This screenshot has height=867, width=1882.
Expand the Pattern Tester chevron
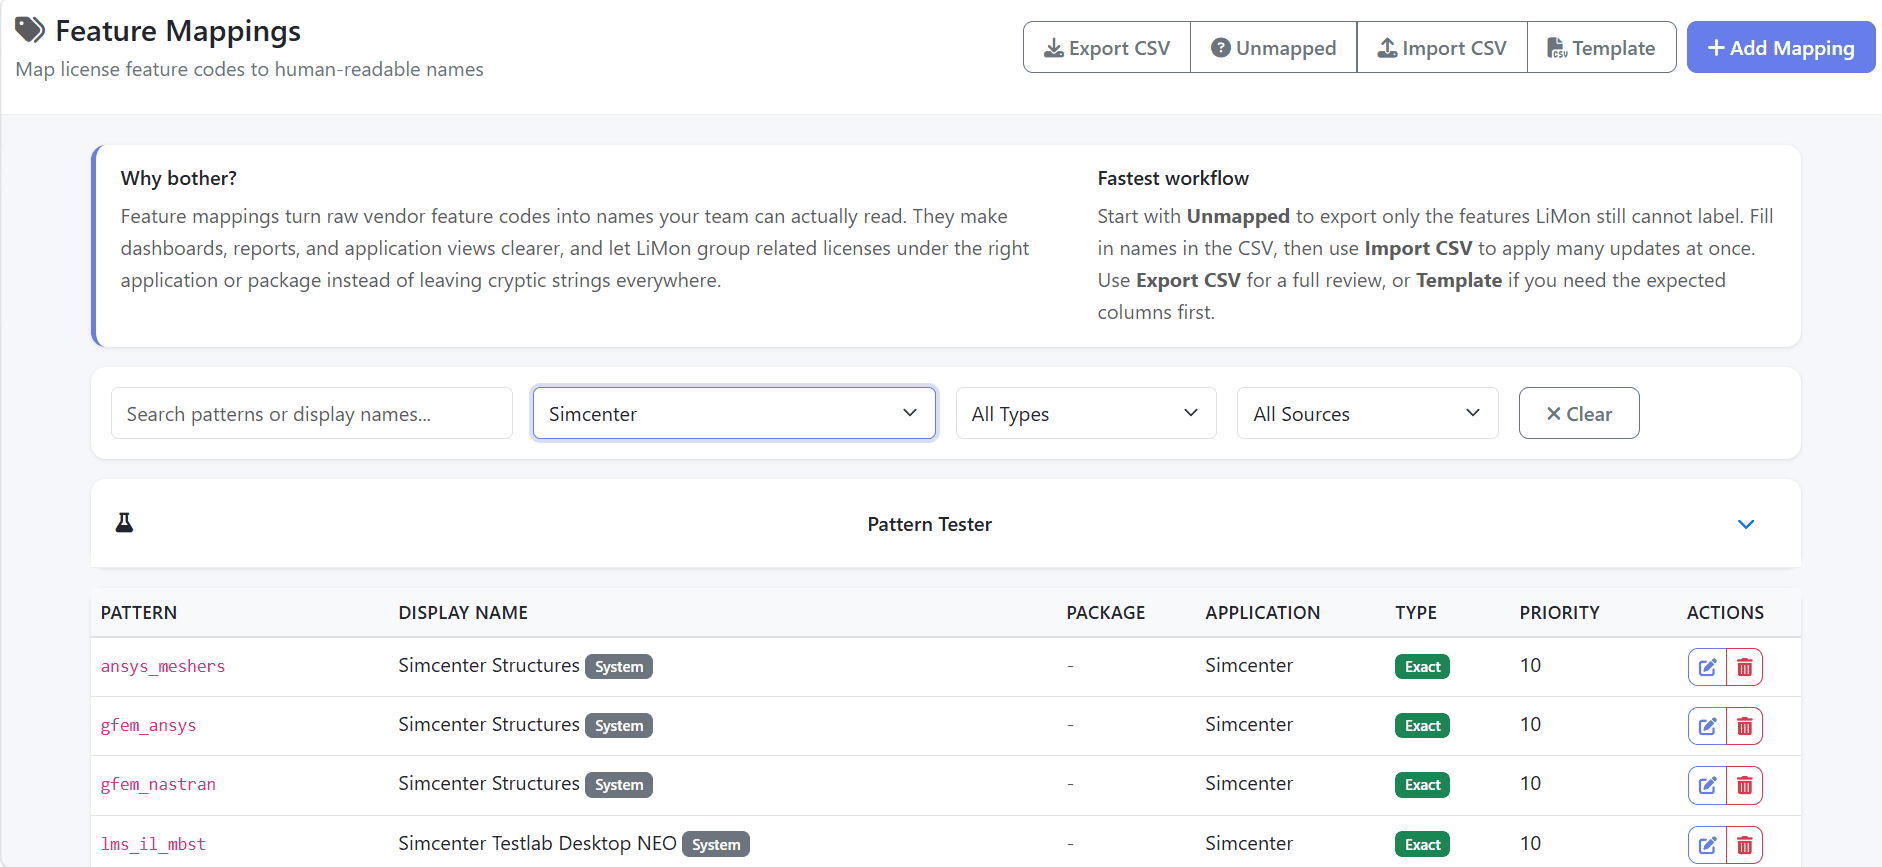pos(1746,524)
